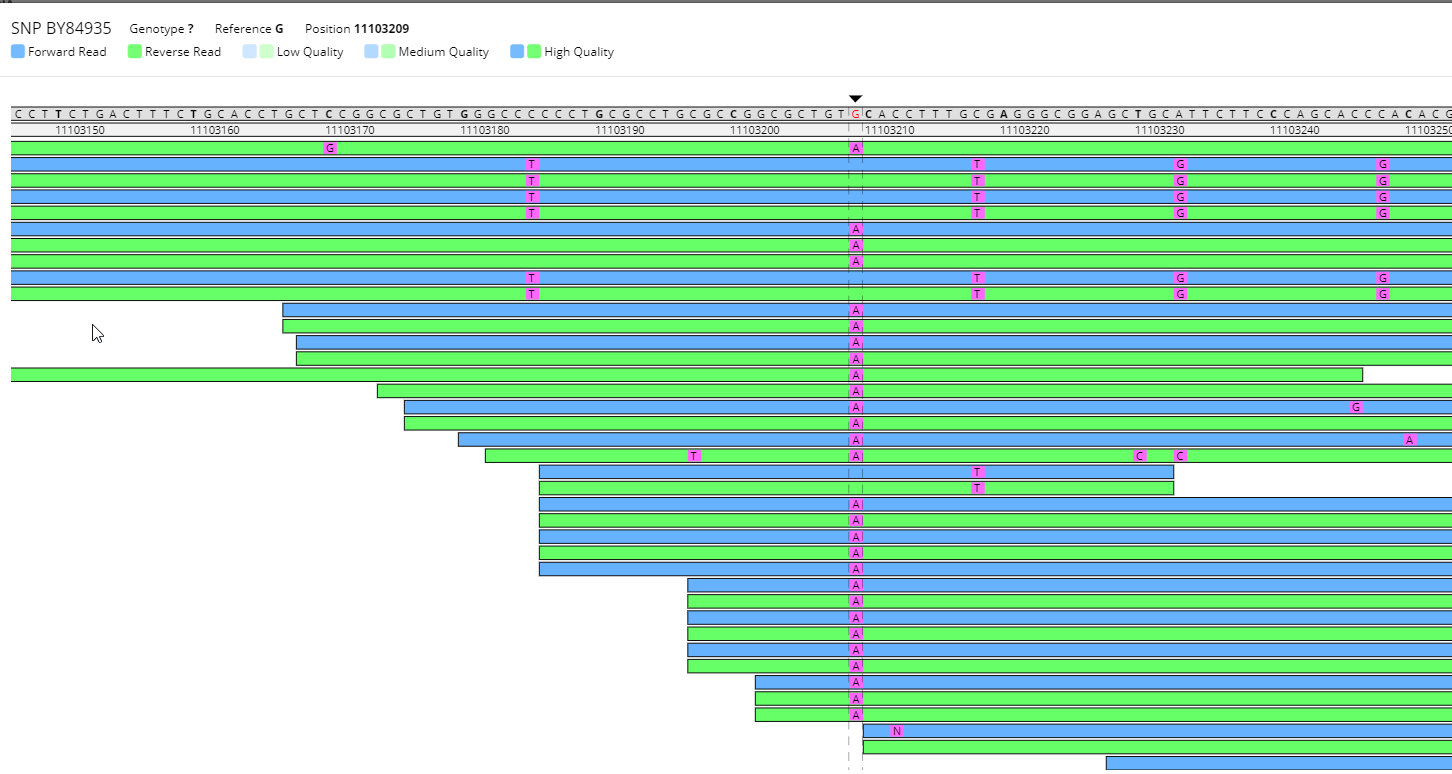This screenshot has width=1452, height=774.
Task: Click the black triangle SNP position marker
Action: tap(855, 98)
